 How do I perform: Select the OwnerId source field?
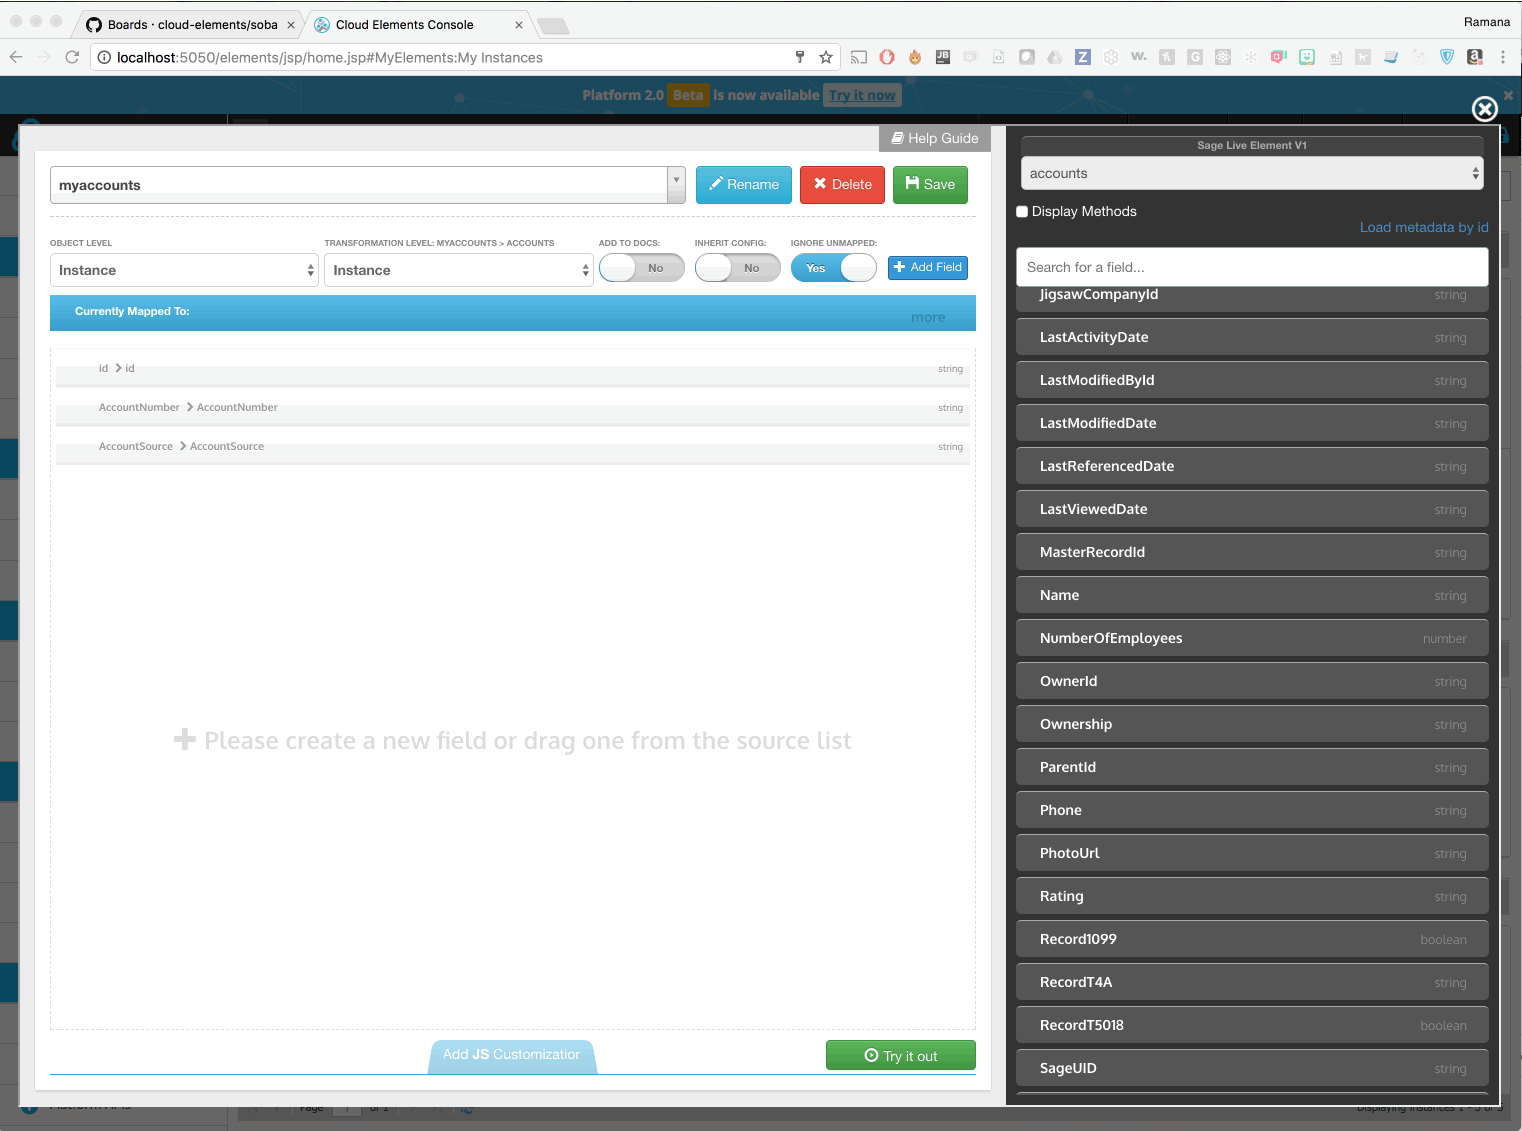coord(1252,681)
